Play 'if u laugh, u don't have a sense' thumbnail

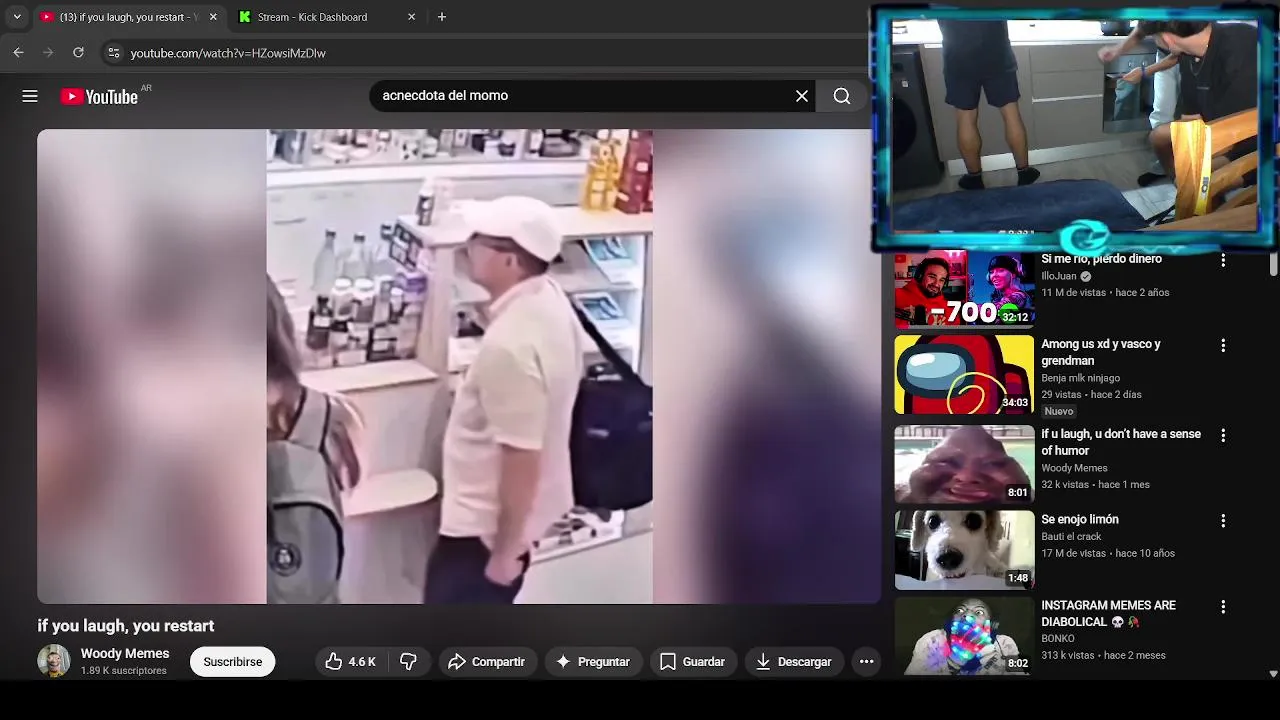pos(964,464)
